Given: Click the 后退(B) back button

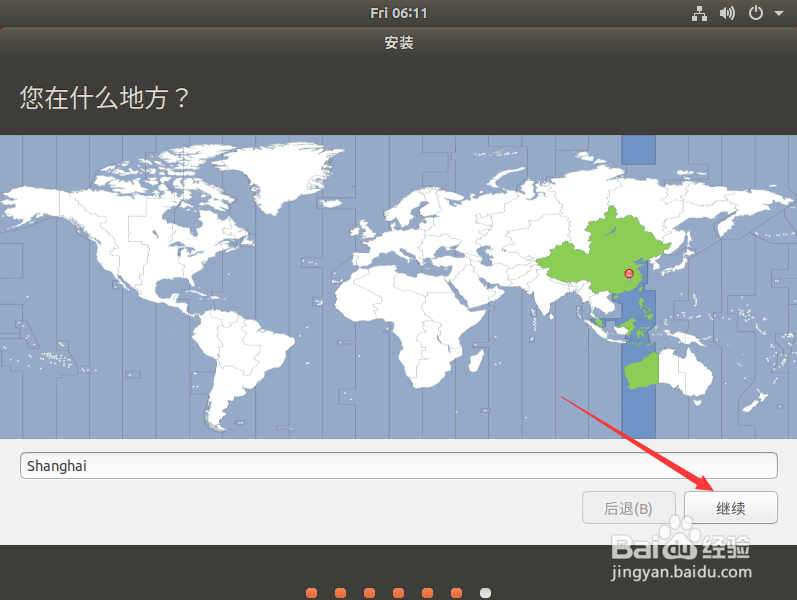Looking at the screenshot, I should pos(628,507).
